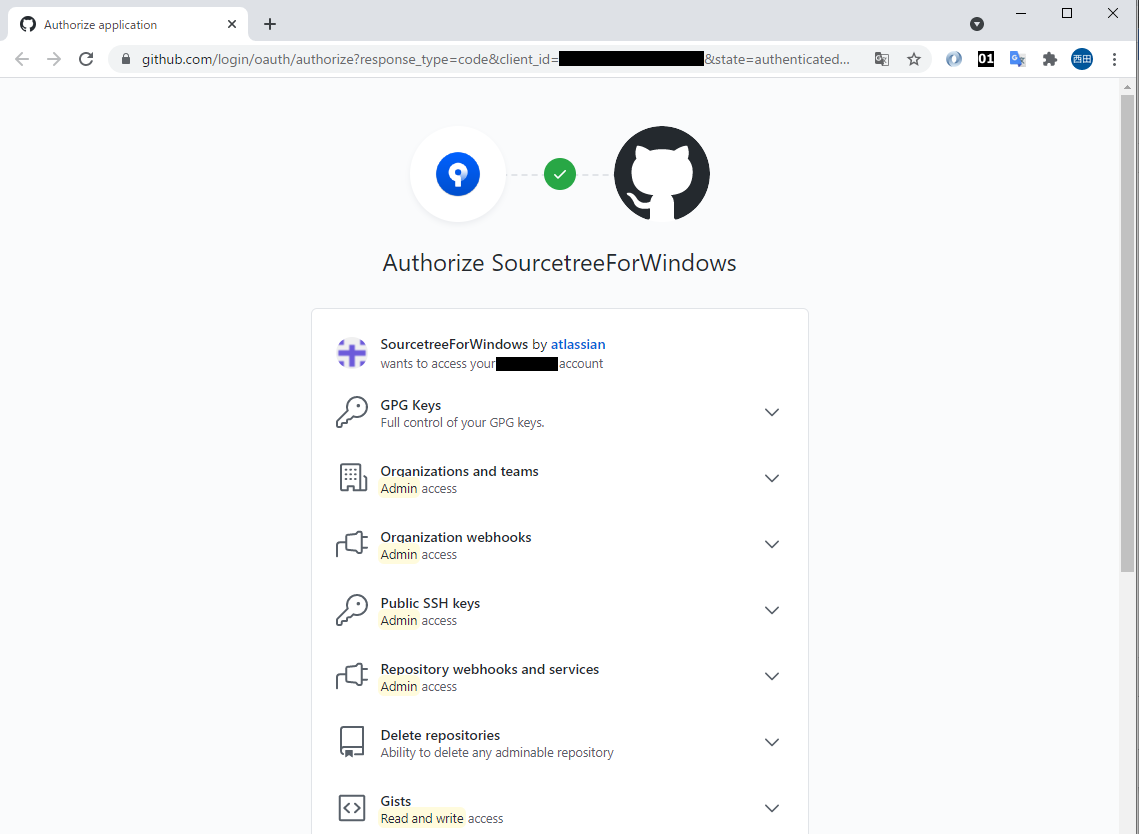Click the Google Translate extension icon
1139x834 pixels.
[x=1017, y=59]
